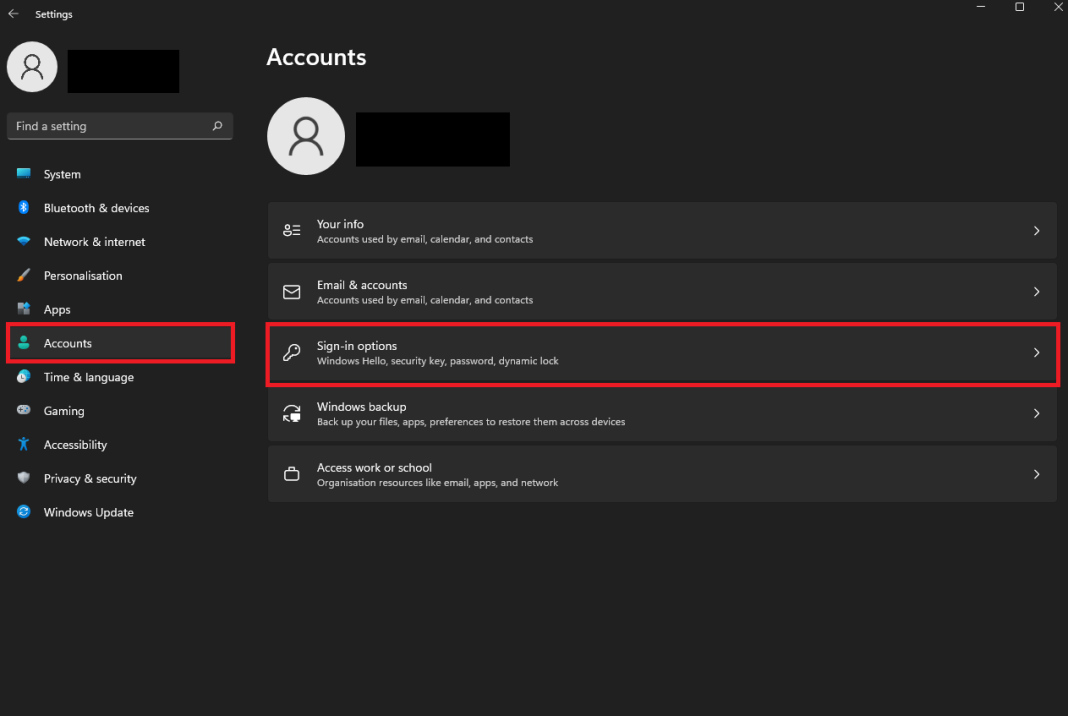Expand the Windows backup row chevron
This screenshot has width=1068, height=716.
click(x=1037, y=413)
